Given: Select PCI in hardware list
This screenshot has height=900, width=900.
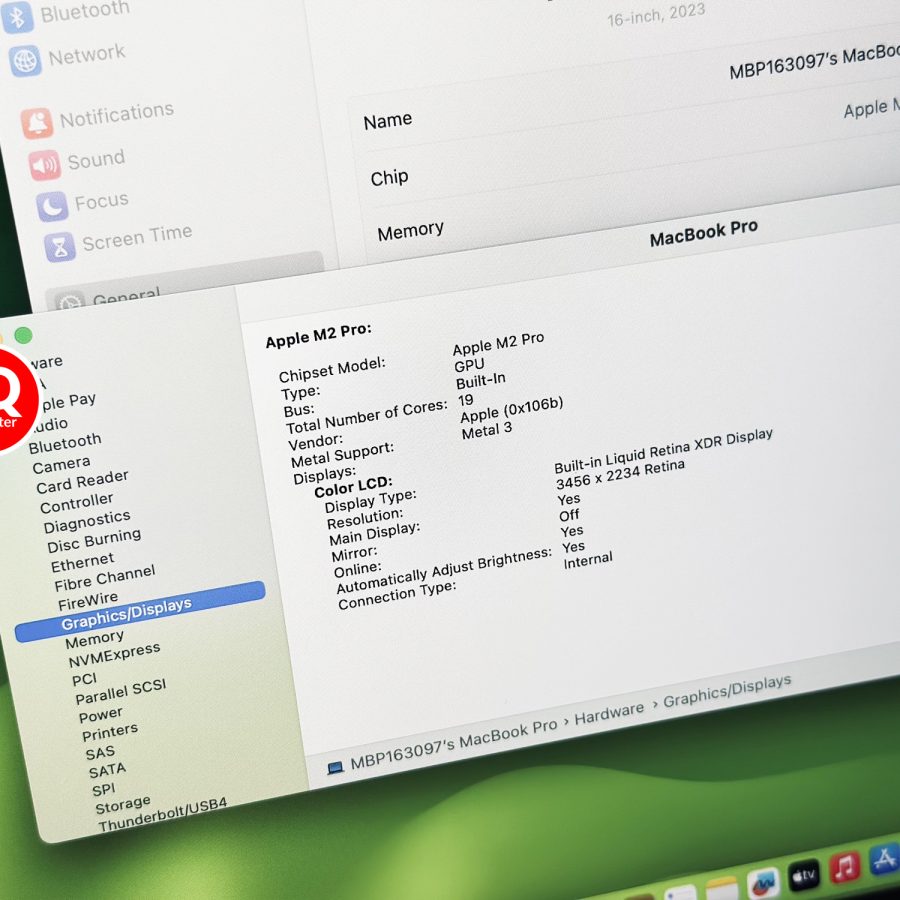Looking at the screenshot, I should pos(84,680).
